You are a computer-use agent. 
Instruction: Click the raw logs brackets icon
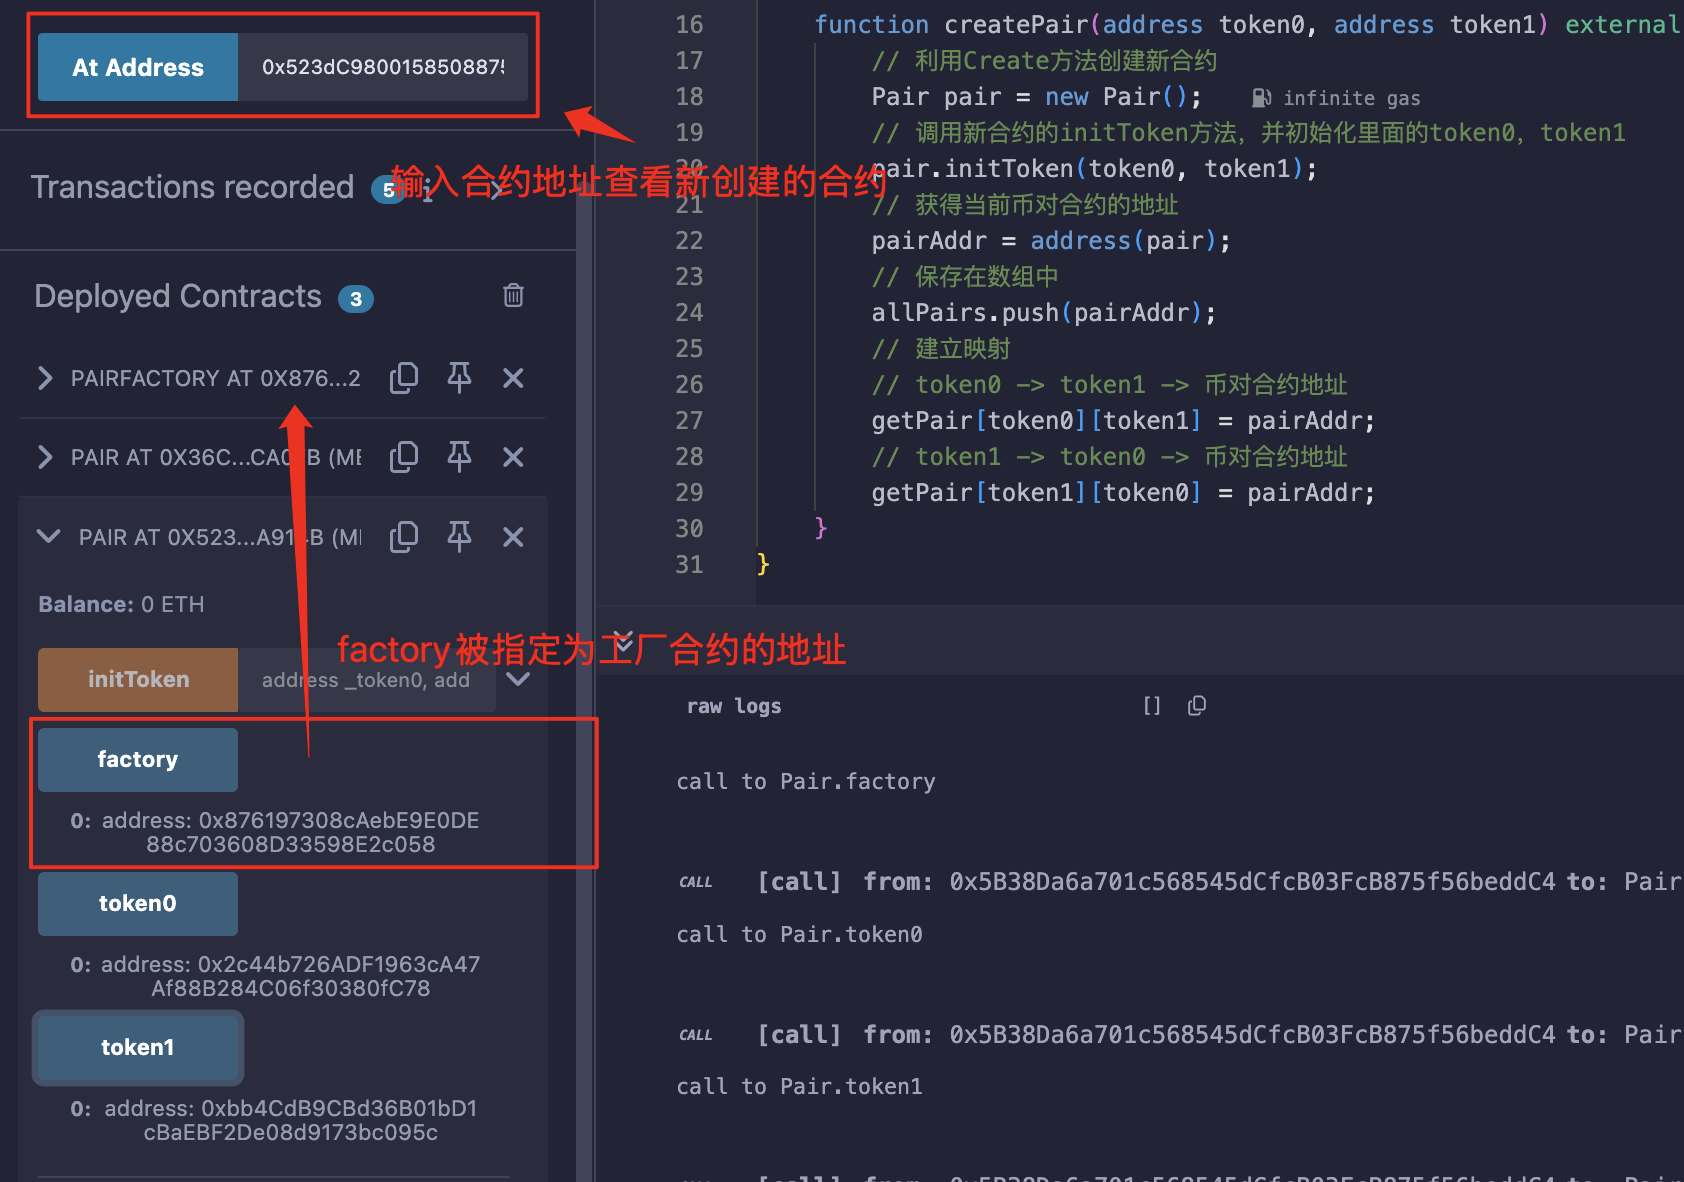pos(1152,706)
